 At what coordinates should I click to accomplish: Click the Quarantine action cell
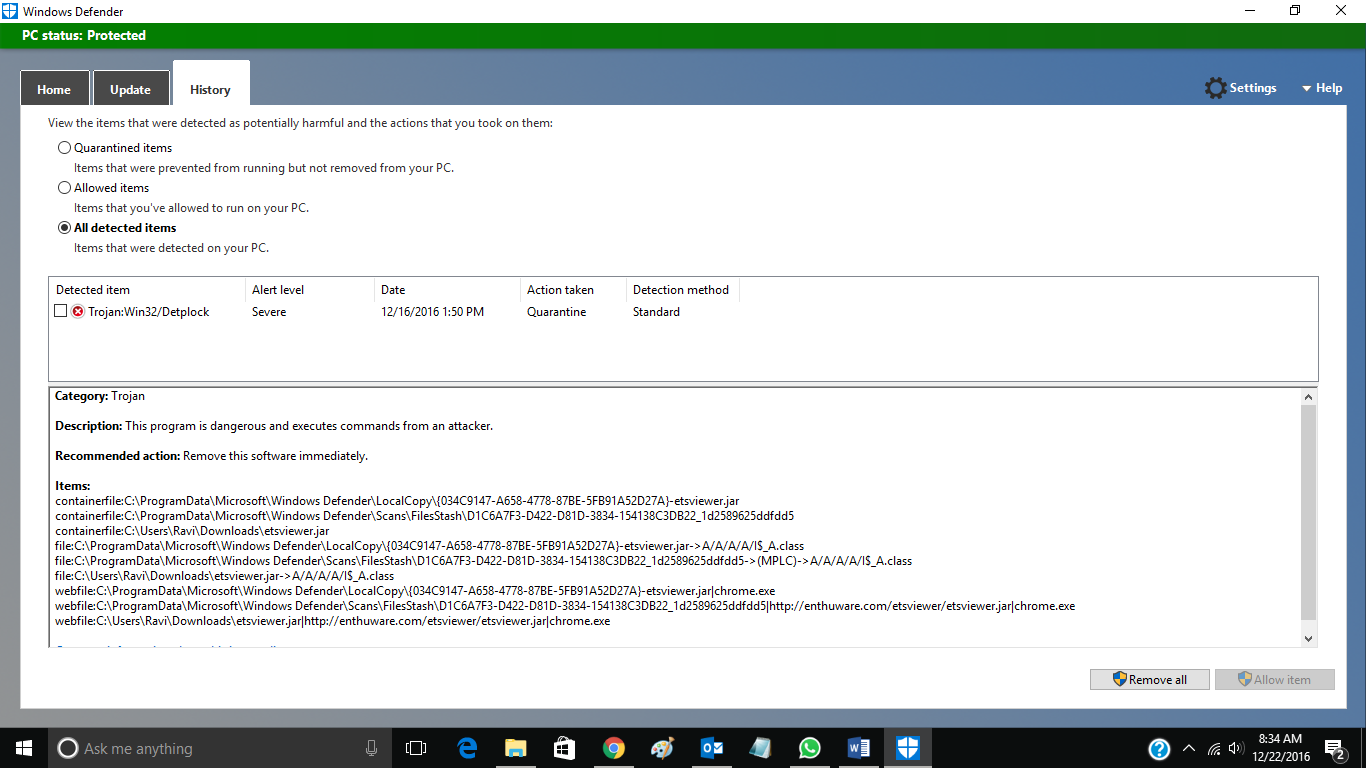[x=557, y=312]
